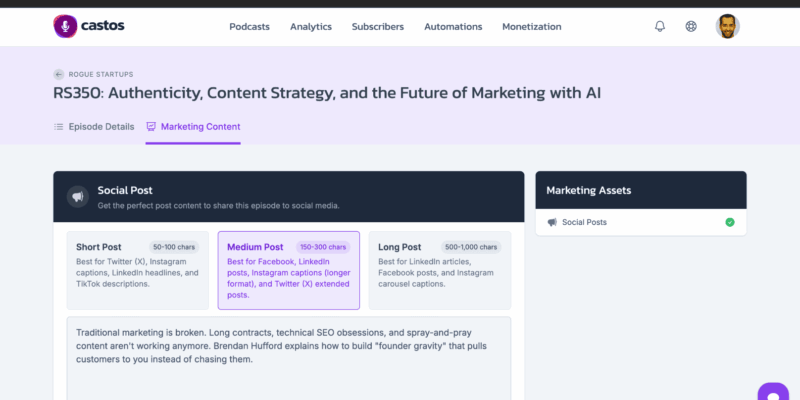The image size is (800, 400).
Task: Click the green checkmark beside Social Posts
Action: [730, 222]
